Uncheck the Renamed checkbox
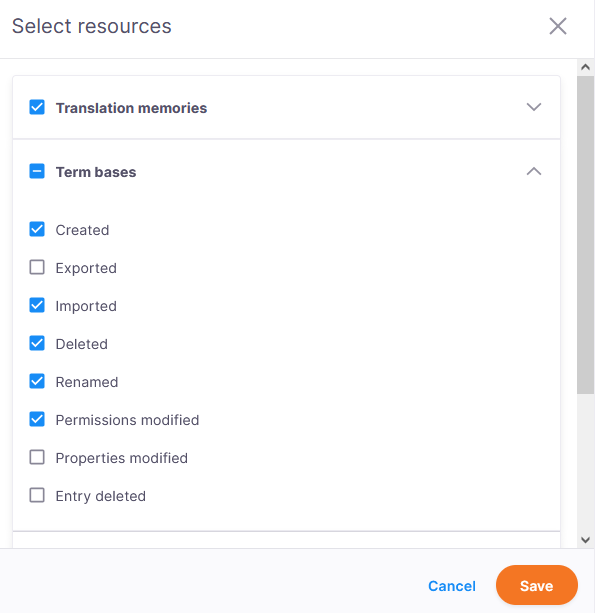 37,381
